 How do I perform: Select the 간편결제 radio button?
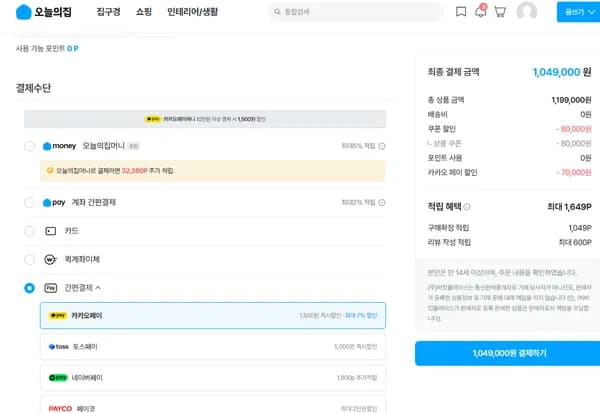point(29,288)
